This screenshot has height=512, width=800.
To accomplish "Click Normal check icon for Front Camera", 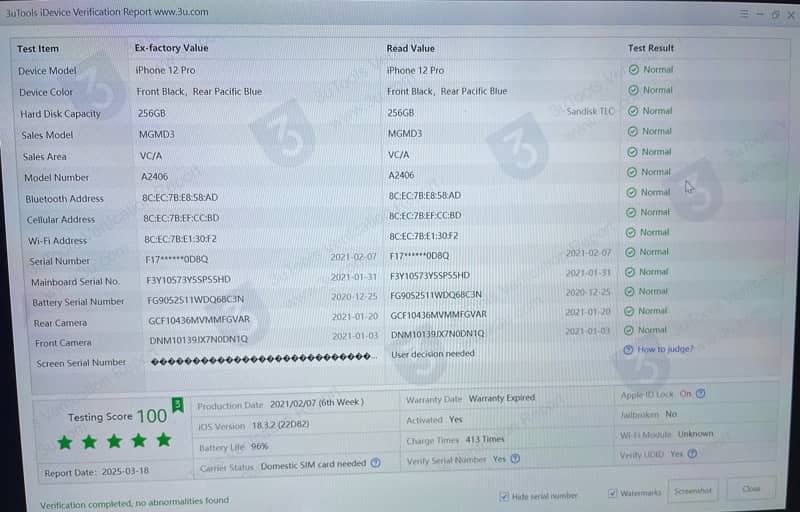I will (629, 330).
